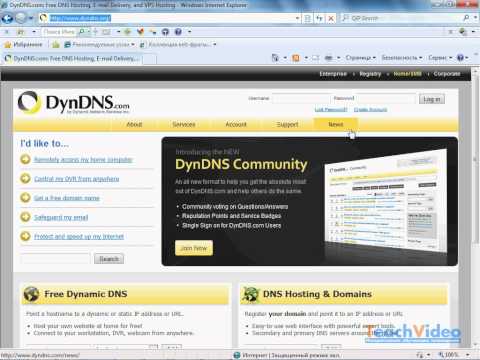Expand the Print dropdown arrow
The height and width of the screenshot is (360, 480).
tap(338, 58)
